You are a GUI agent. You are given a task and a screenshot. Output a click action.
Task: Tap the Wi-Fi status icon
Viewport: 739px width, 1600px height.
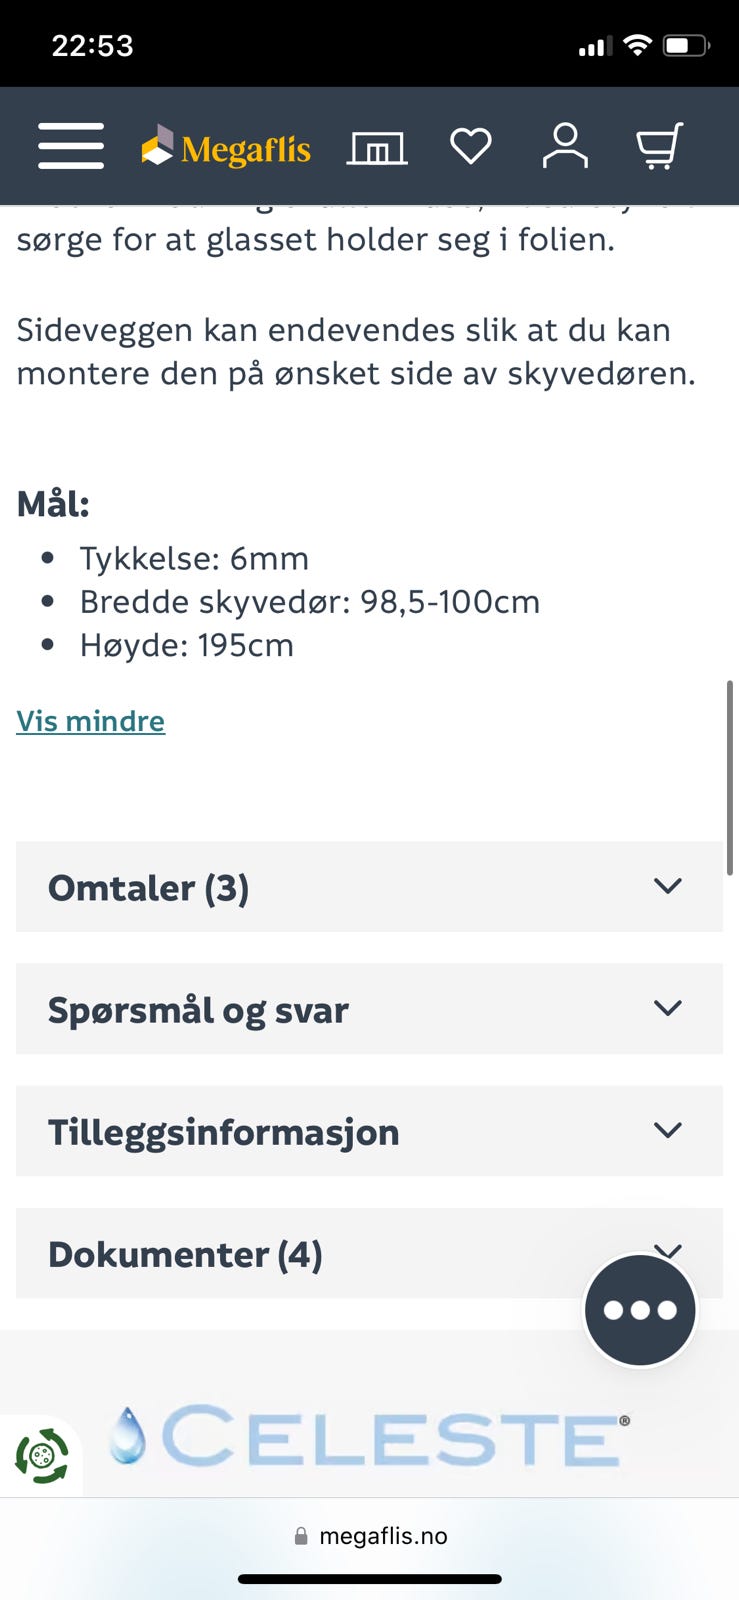(636, 45)
